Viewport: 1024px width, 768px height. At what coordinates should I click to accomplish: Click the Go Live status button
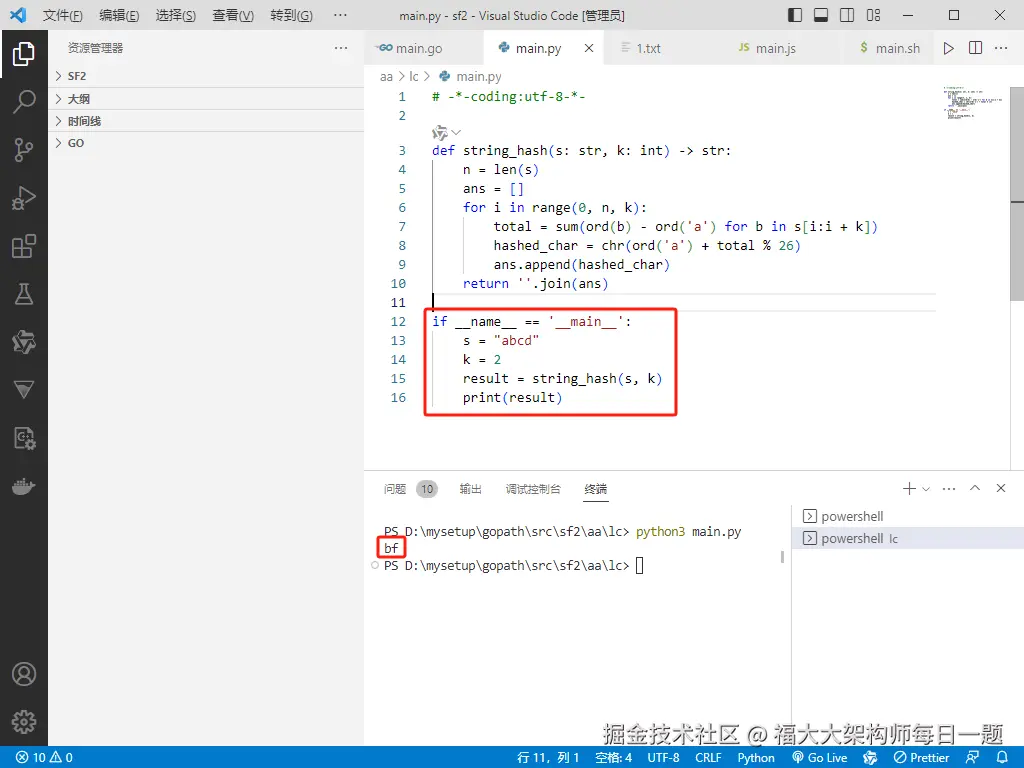pyautogui.click(x=820, y=758)
